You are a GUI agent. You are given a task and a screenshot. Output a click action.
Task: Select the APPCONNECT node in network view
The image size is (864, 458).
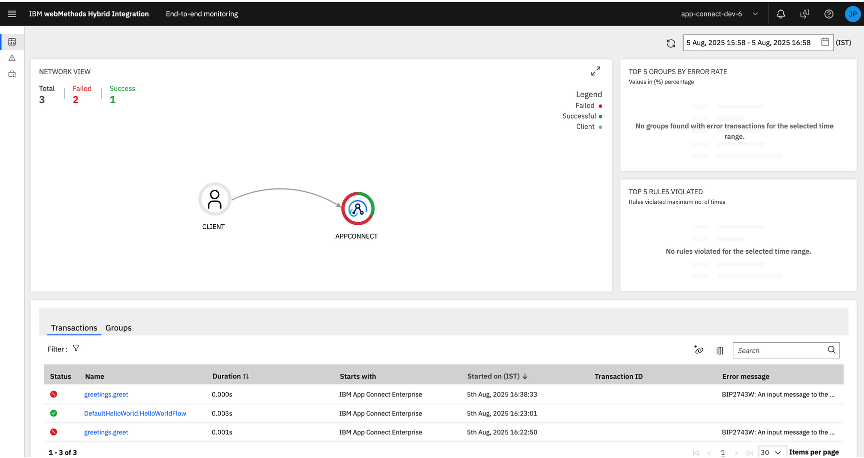coord(358,208)
